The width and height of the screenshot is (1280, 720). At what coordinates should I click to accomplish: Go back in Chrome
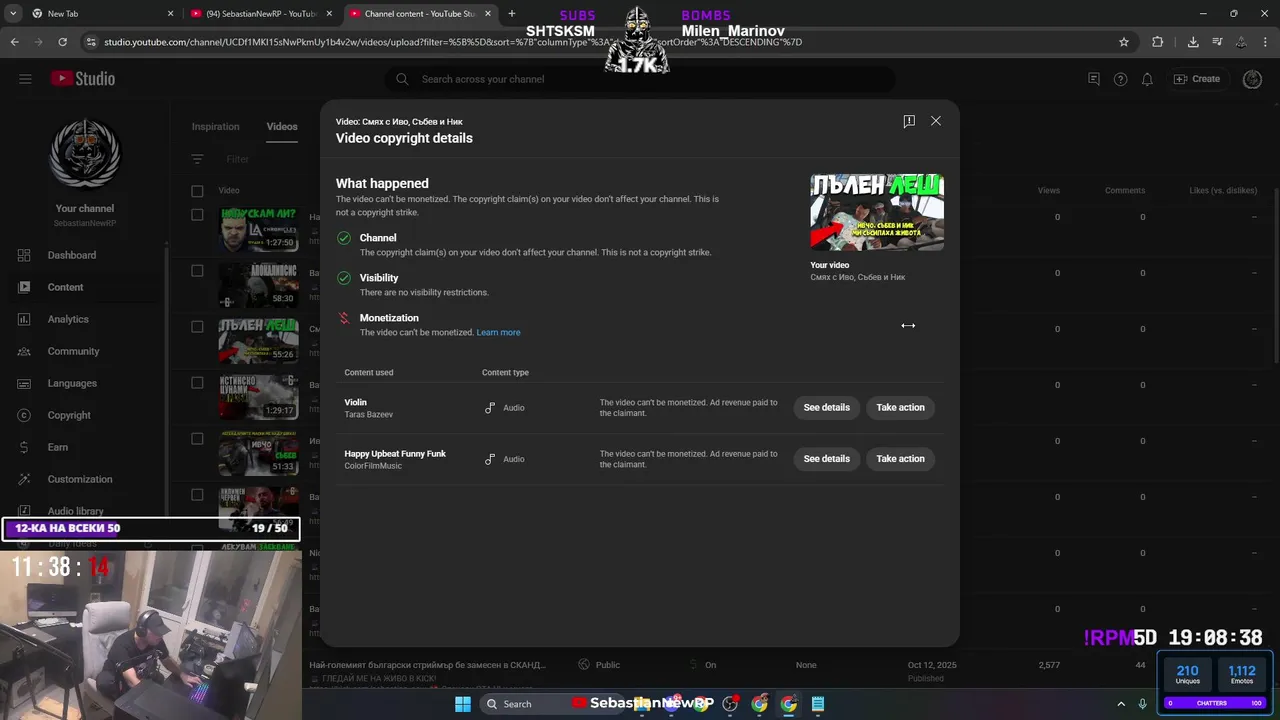[x=15, y=42]
